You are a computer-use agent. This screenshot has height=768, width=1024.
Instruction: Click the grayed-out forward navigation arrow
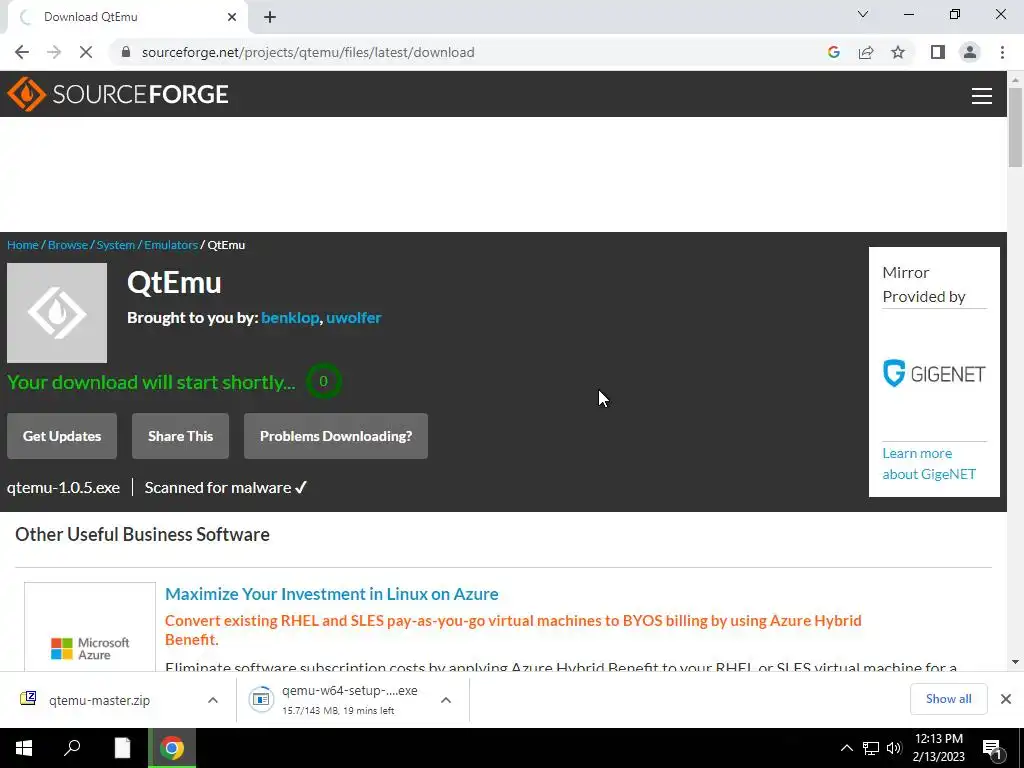tap(54, 52)
